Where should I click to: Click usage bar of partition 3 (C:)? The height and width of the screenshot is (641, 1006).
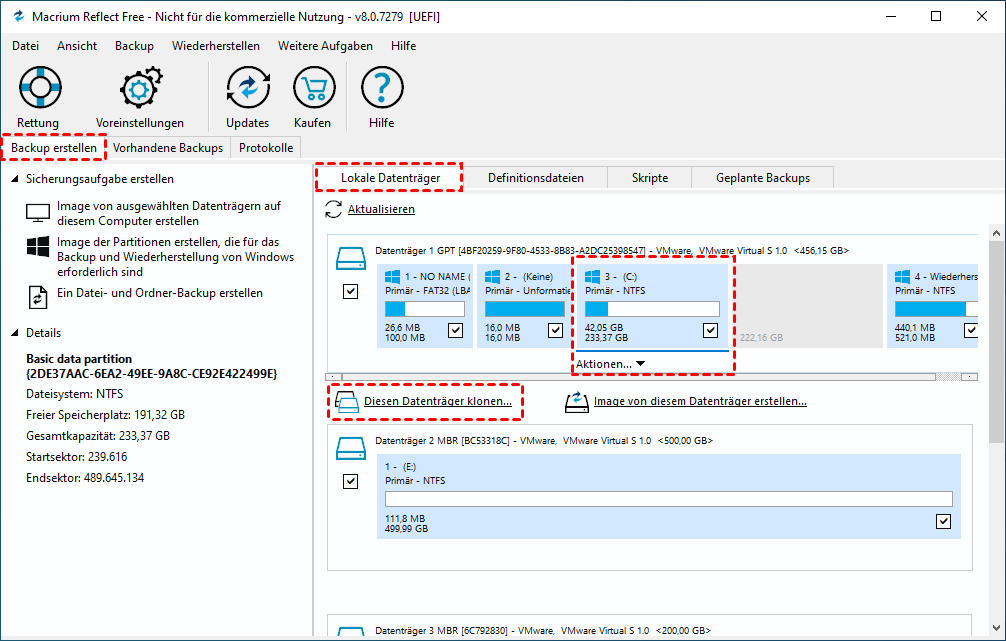tap(652, 309)
